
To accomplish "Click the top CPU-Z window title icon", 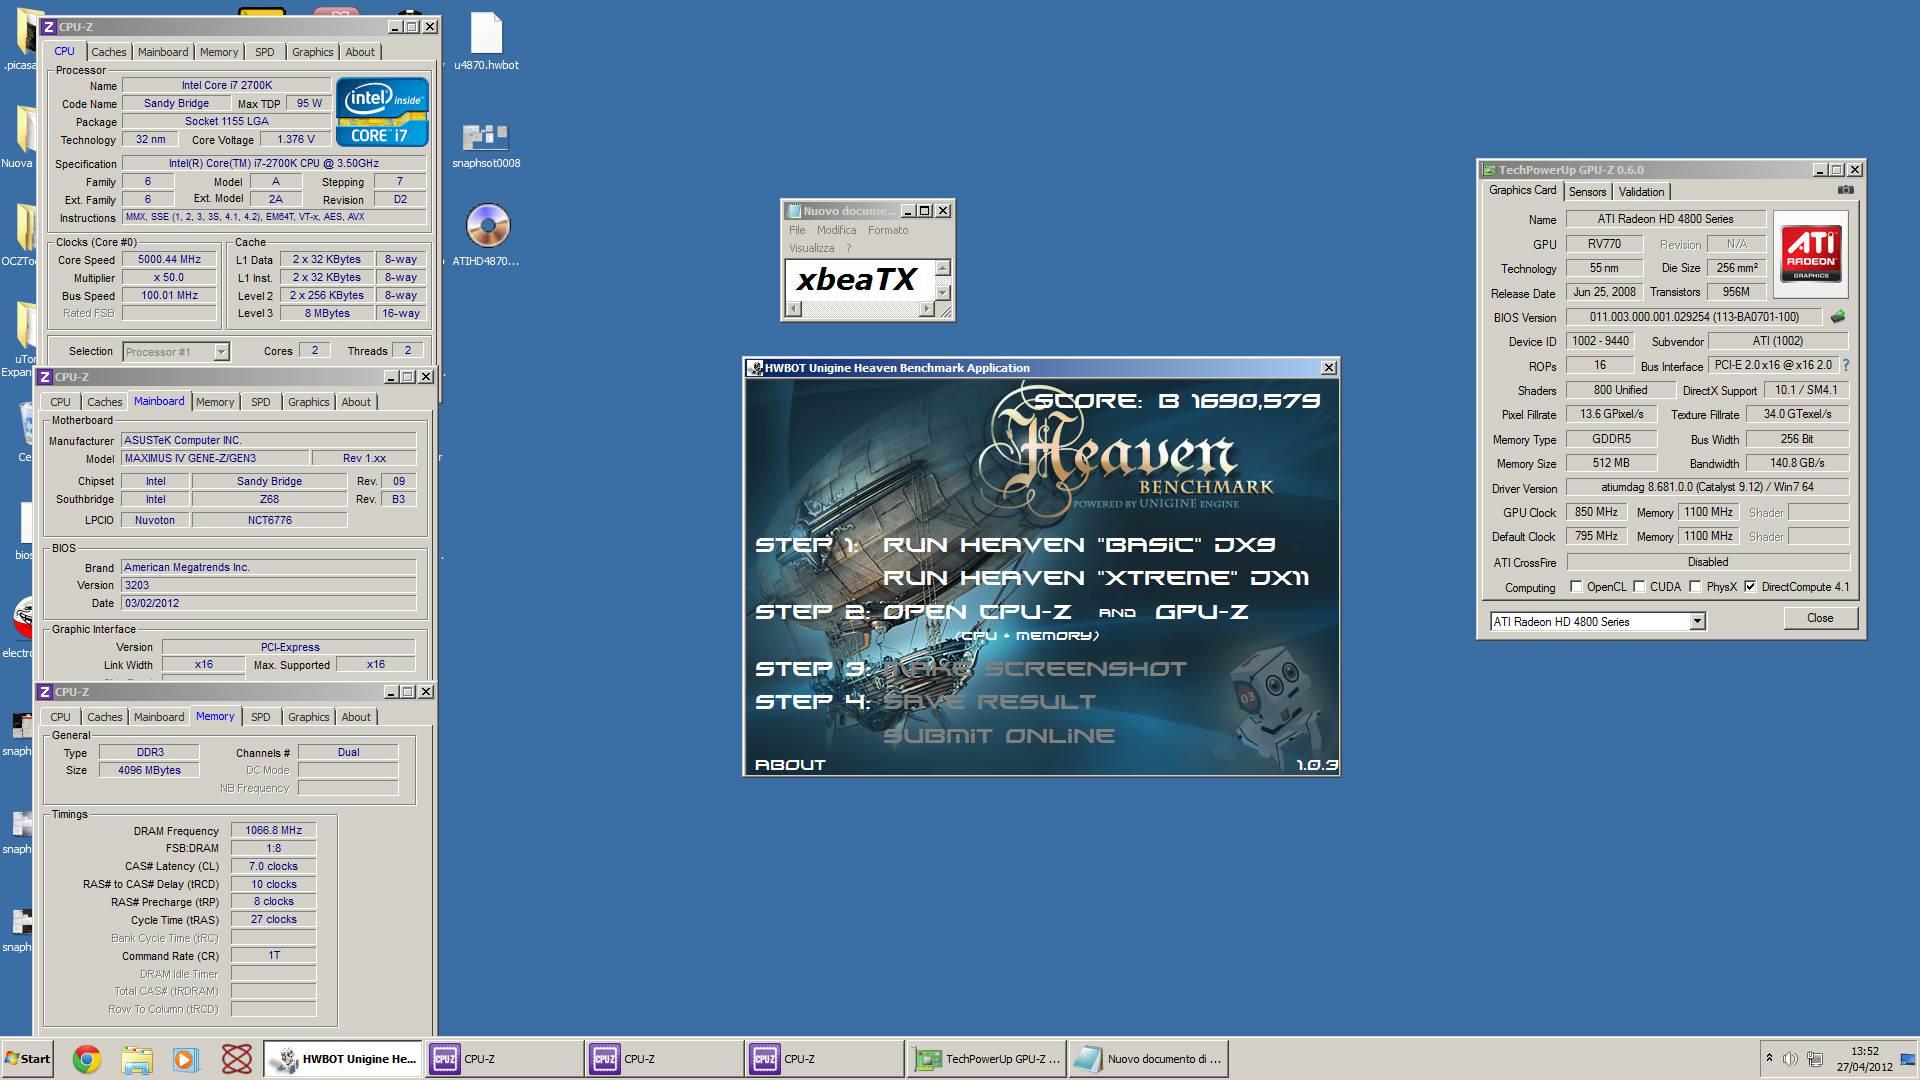I will pyautogui.click(x=49, y=27).
